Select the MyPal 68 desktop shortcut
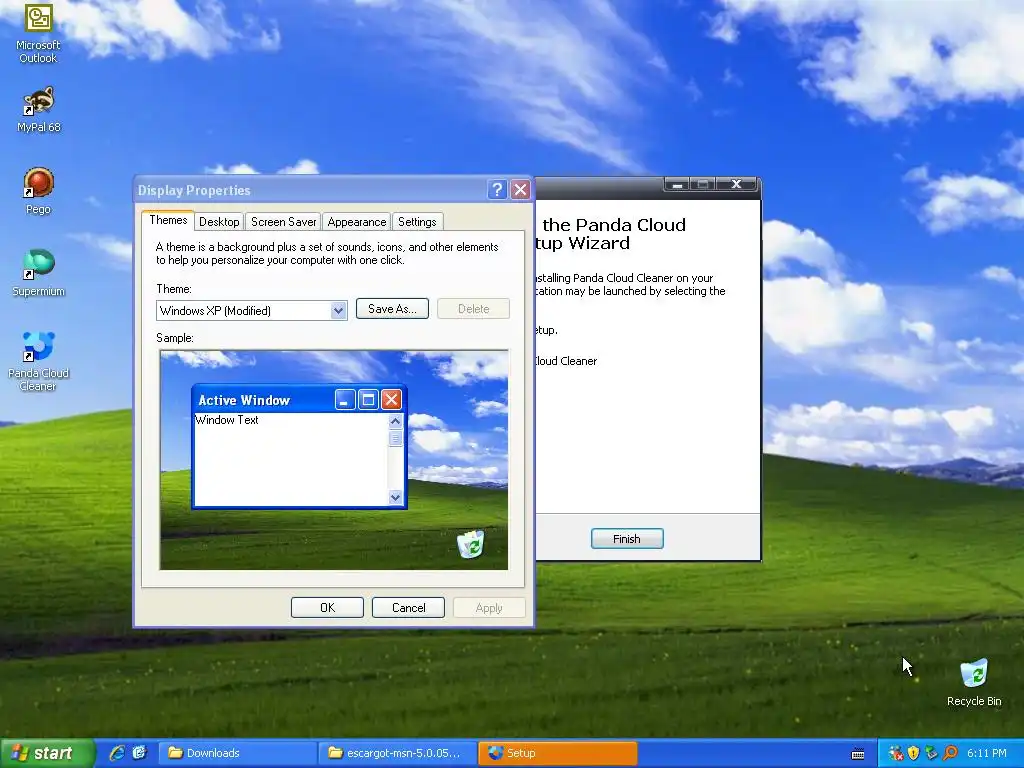Image resolution: width=1024 pixels, height=768 pixels. pyautogui.click(x=38, y=110)
